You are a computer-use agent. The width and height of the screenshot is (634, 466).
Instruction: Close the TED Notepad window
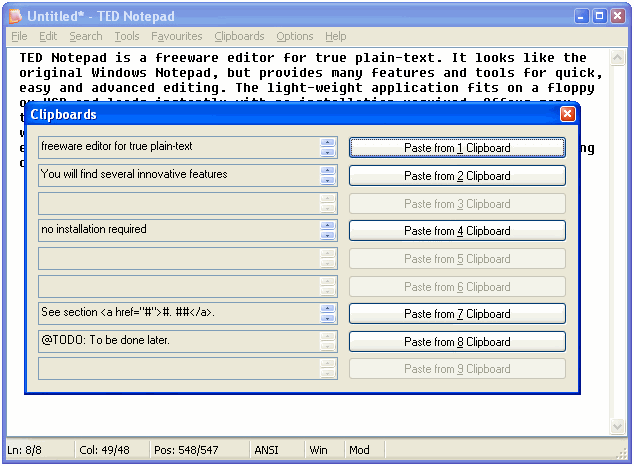point(618,16)
